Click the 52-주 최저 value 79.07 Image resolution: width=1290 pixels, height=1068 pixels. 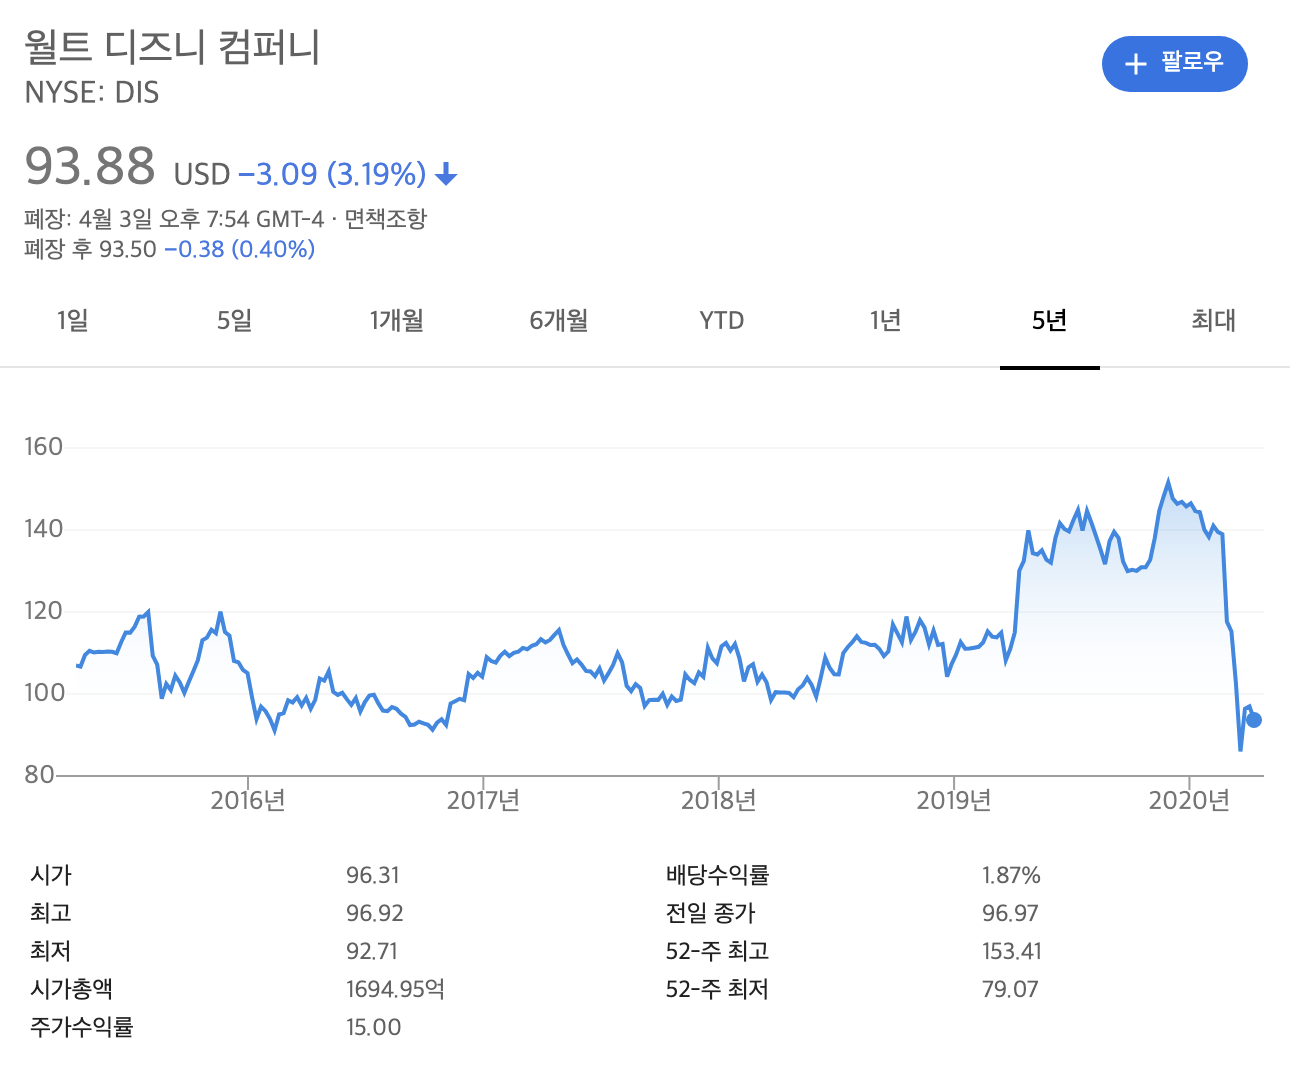[1010, 989]
